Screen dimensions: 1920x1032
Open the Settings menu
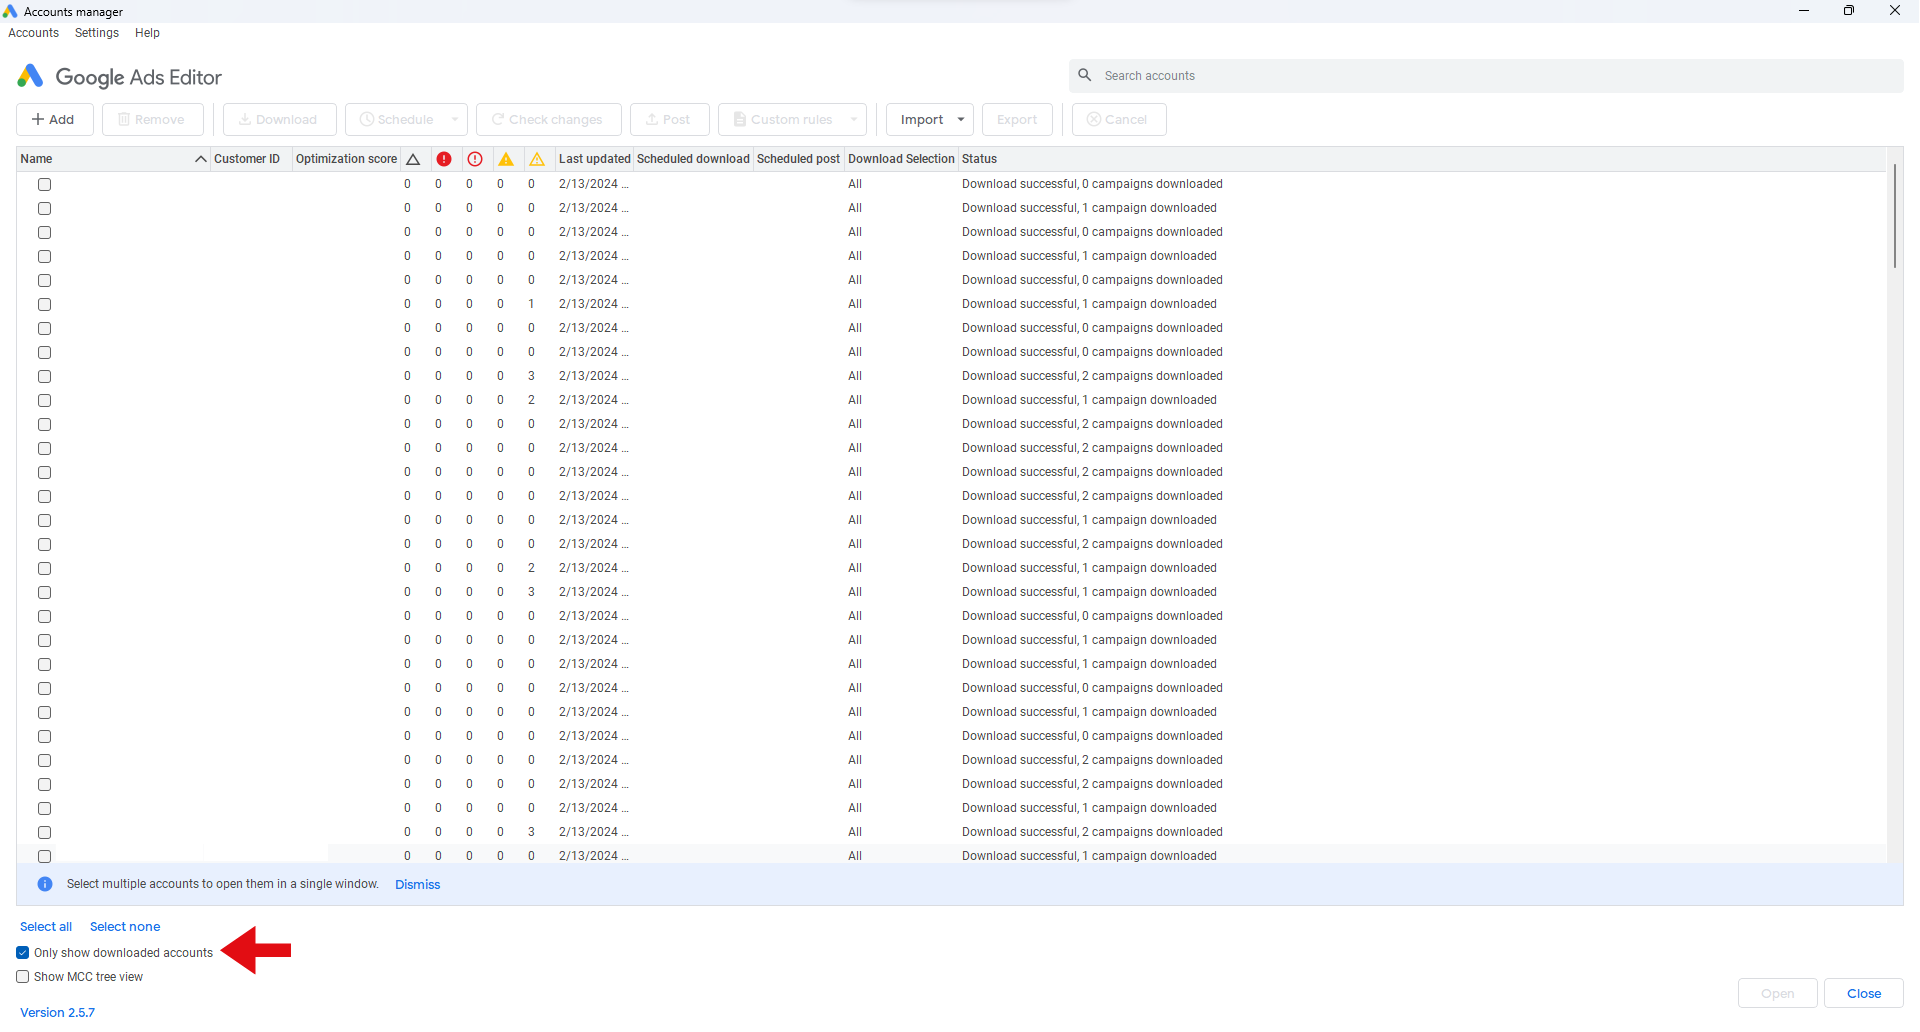click(x=97, y=33)
